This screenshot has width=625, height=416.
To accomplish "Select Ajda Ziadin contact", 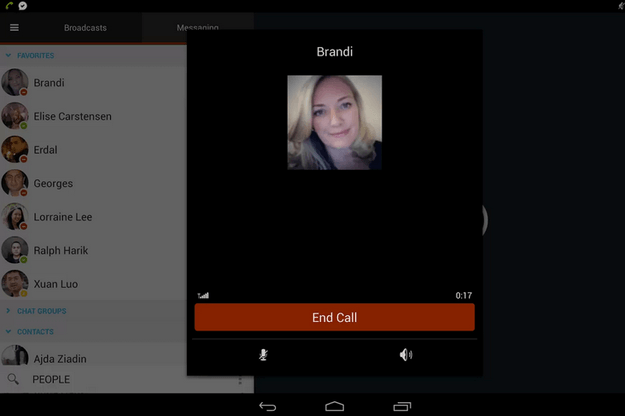I will [93, 355].
